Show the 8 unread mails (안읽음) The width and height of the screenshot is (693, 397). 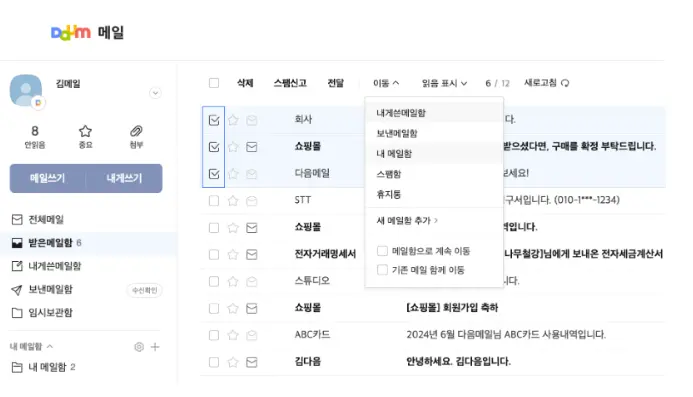(34, 137)
